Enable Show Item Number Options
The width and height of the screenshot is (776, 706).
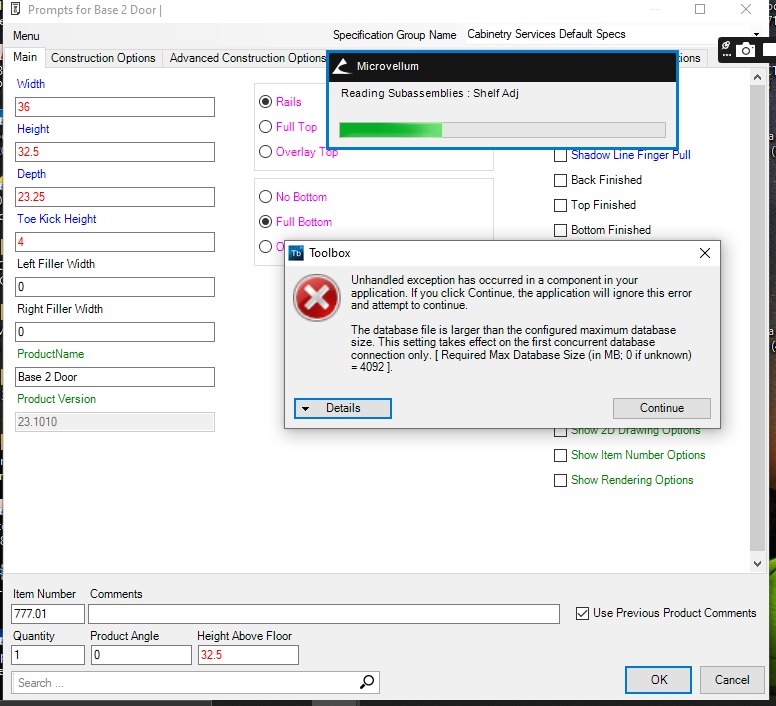[x=560, y=455]
